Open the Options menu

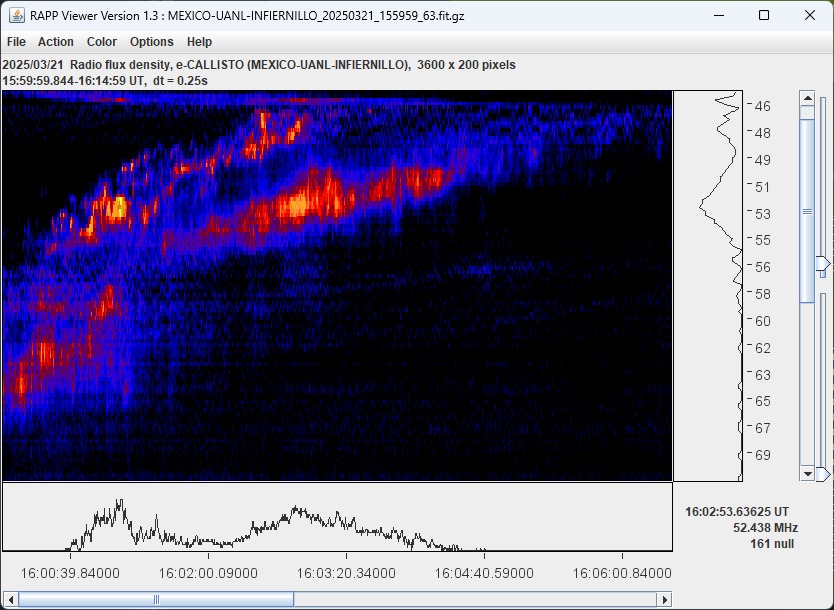coord(151,42)
